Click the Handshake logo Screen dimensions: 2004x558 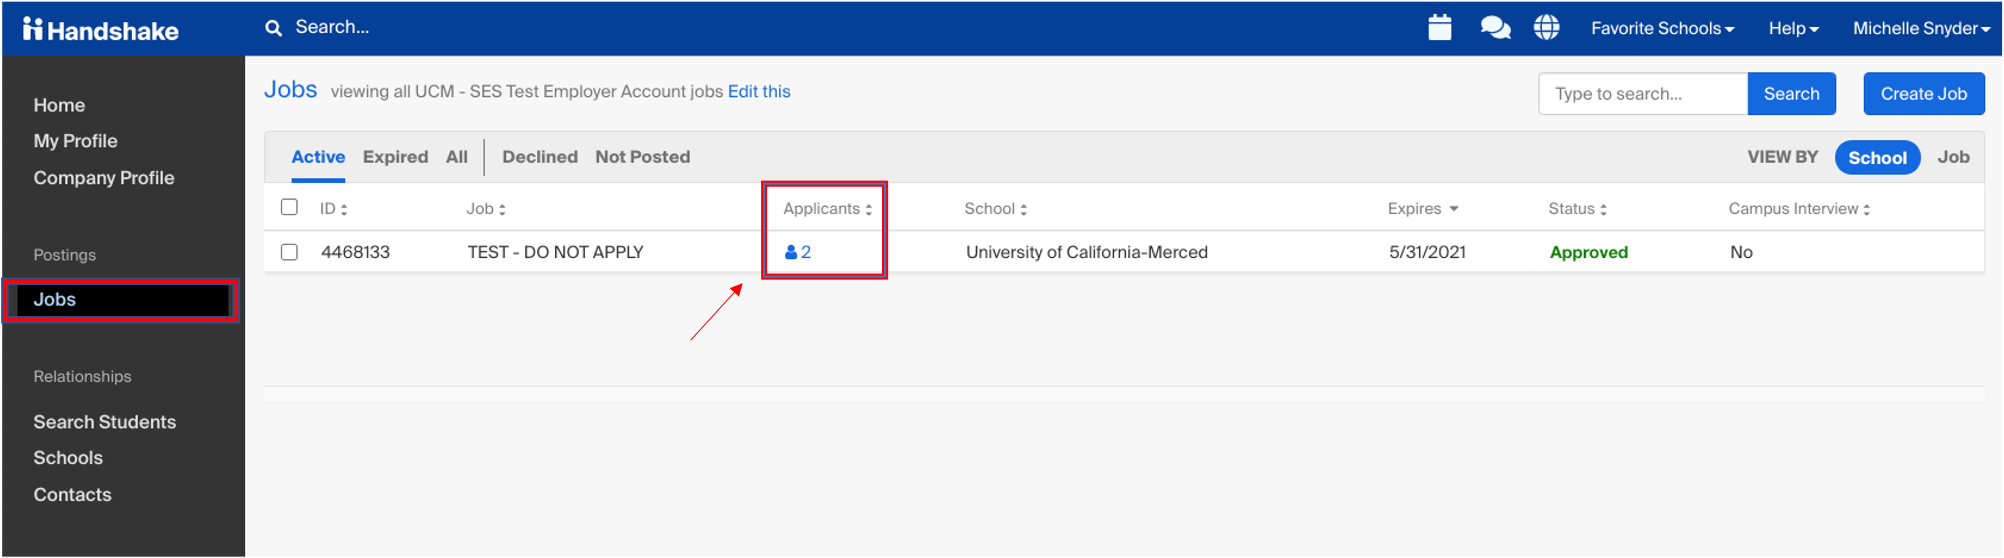[x=101, y=30]
